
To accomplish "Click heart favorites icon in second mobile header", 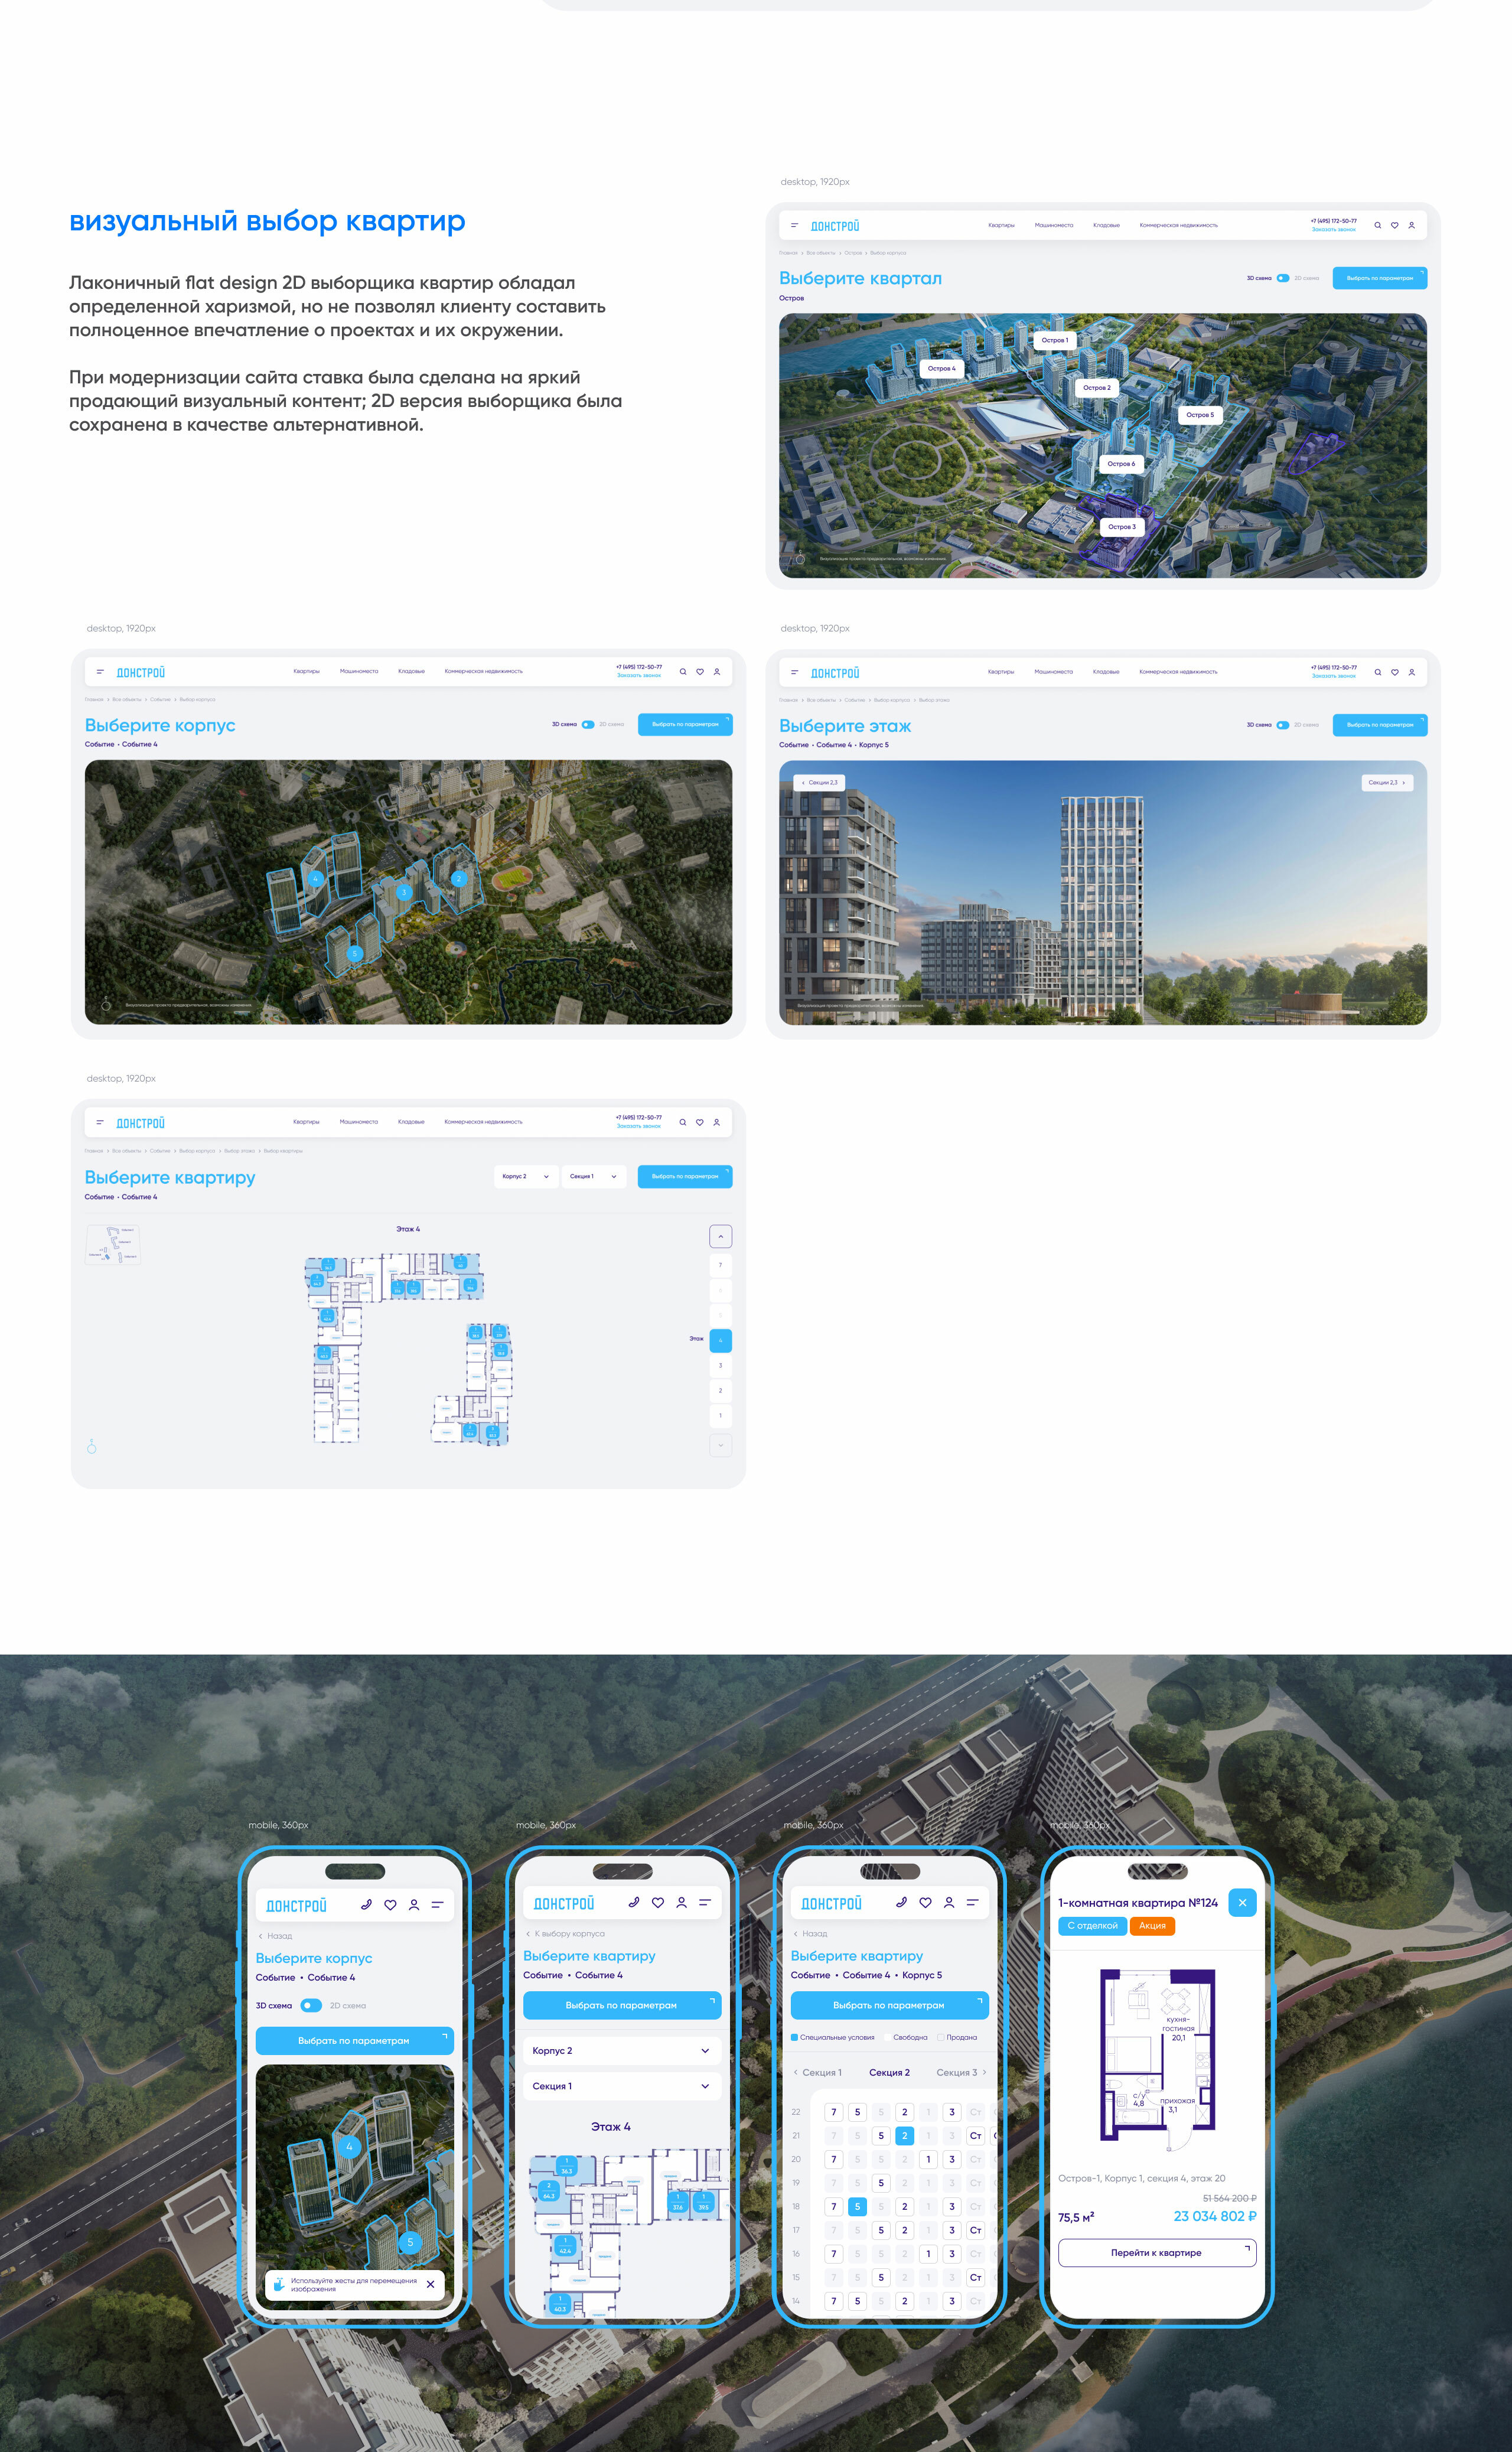I will [658, 1903].
